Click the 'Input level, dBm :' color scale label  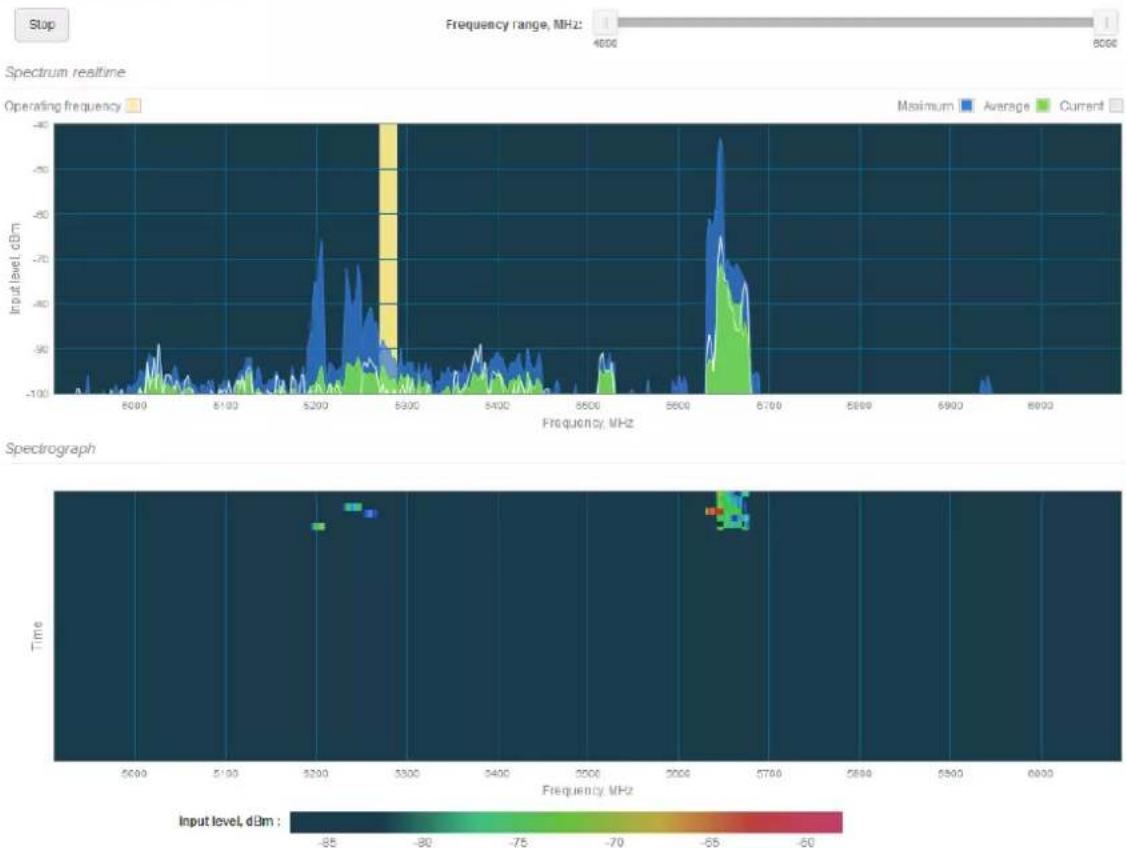pyautogui.click(x=230, y=821)
